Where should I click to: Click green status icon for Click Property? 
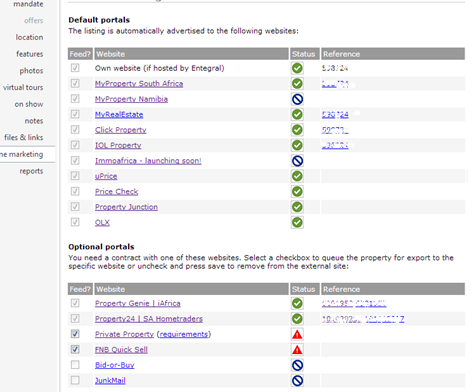[x=297, y=130]
